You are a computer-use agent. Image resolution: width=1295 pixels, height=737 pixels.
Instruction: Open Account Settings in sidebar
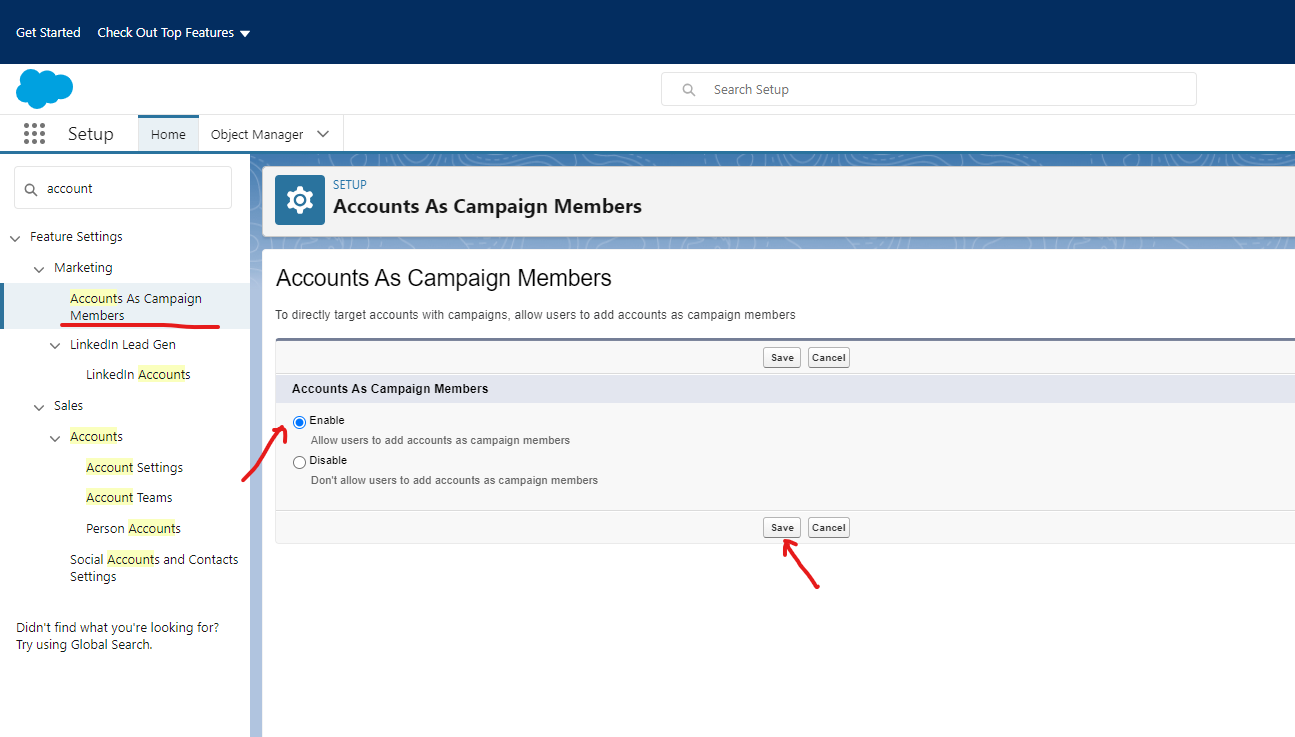coord(134,468)
